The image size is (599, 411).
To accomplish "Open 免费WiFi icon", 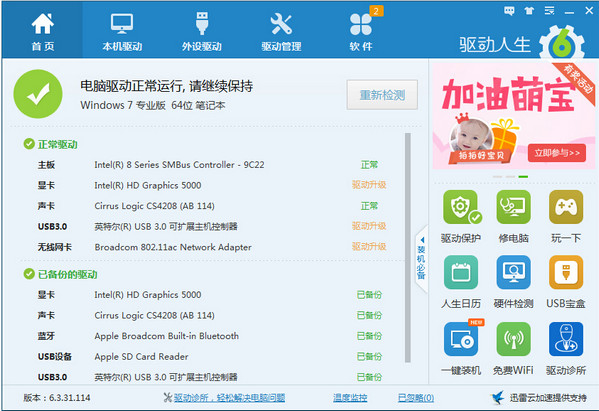I will pos(513,339).
